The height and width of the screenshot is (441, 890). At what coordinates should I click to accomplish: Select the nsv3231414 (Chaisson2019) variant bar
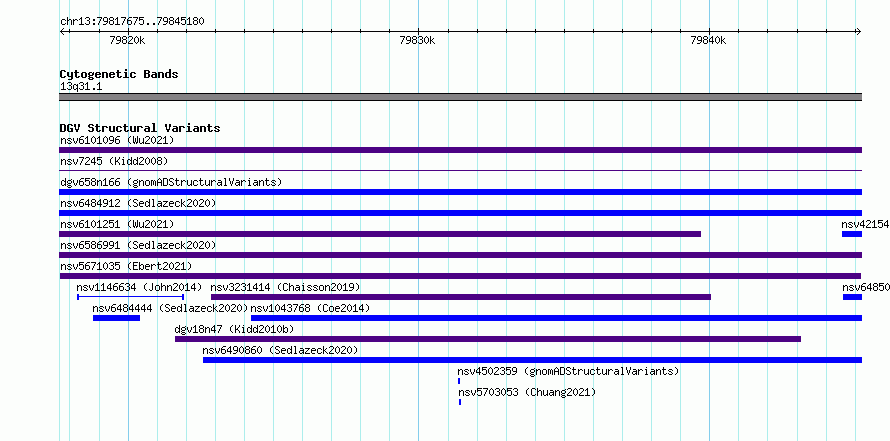(x=461, y=297)
